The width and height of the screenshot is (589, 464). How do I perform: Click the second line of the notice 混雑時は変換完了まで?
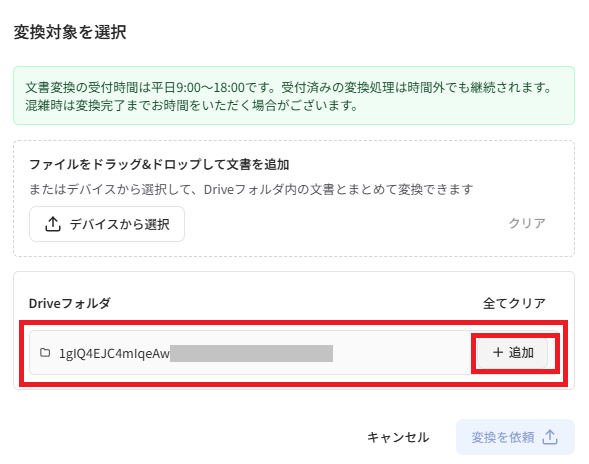coord(192,105)
